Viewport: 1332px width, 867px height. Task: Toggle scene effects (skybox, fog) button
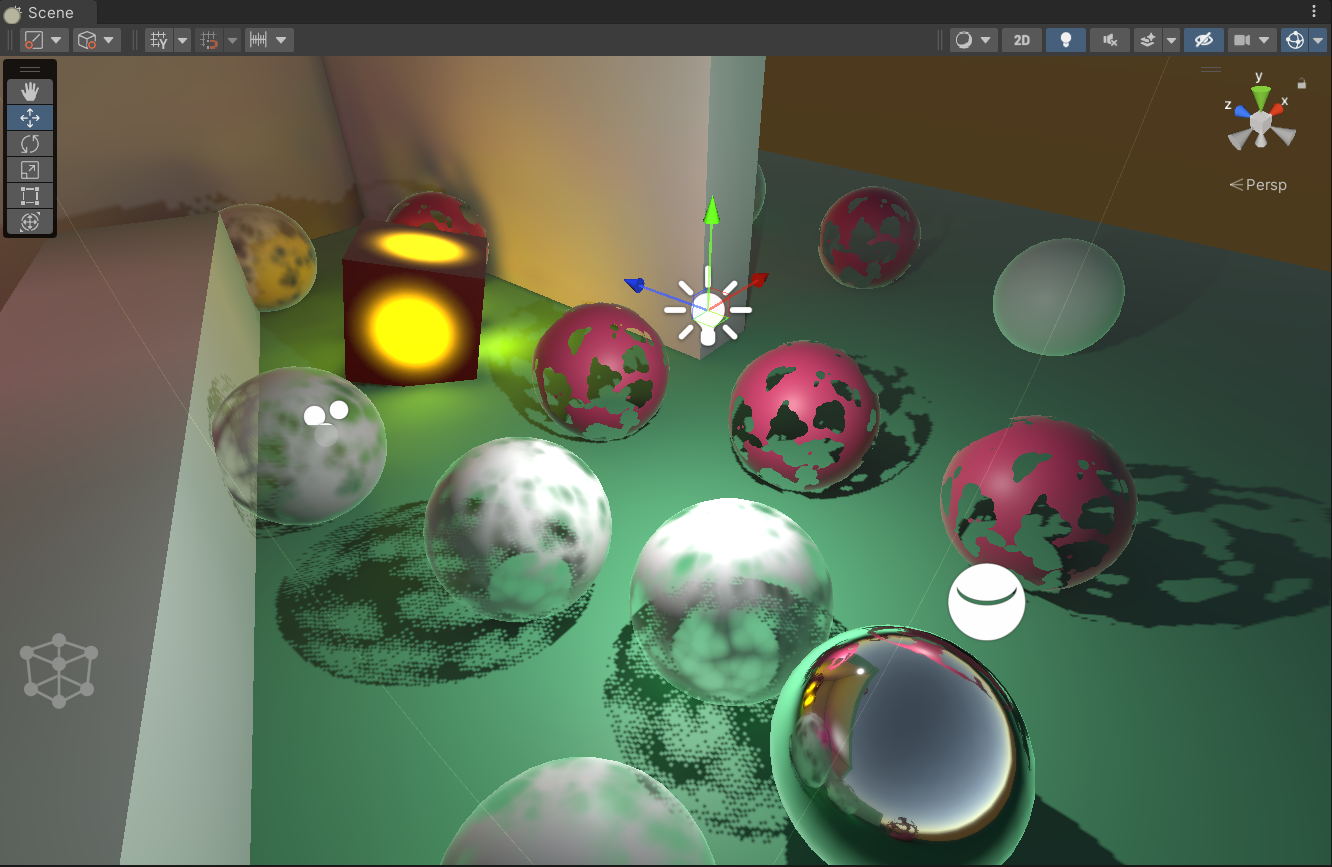tap(1148, 40)
